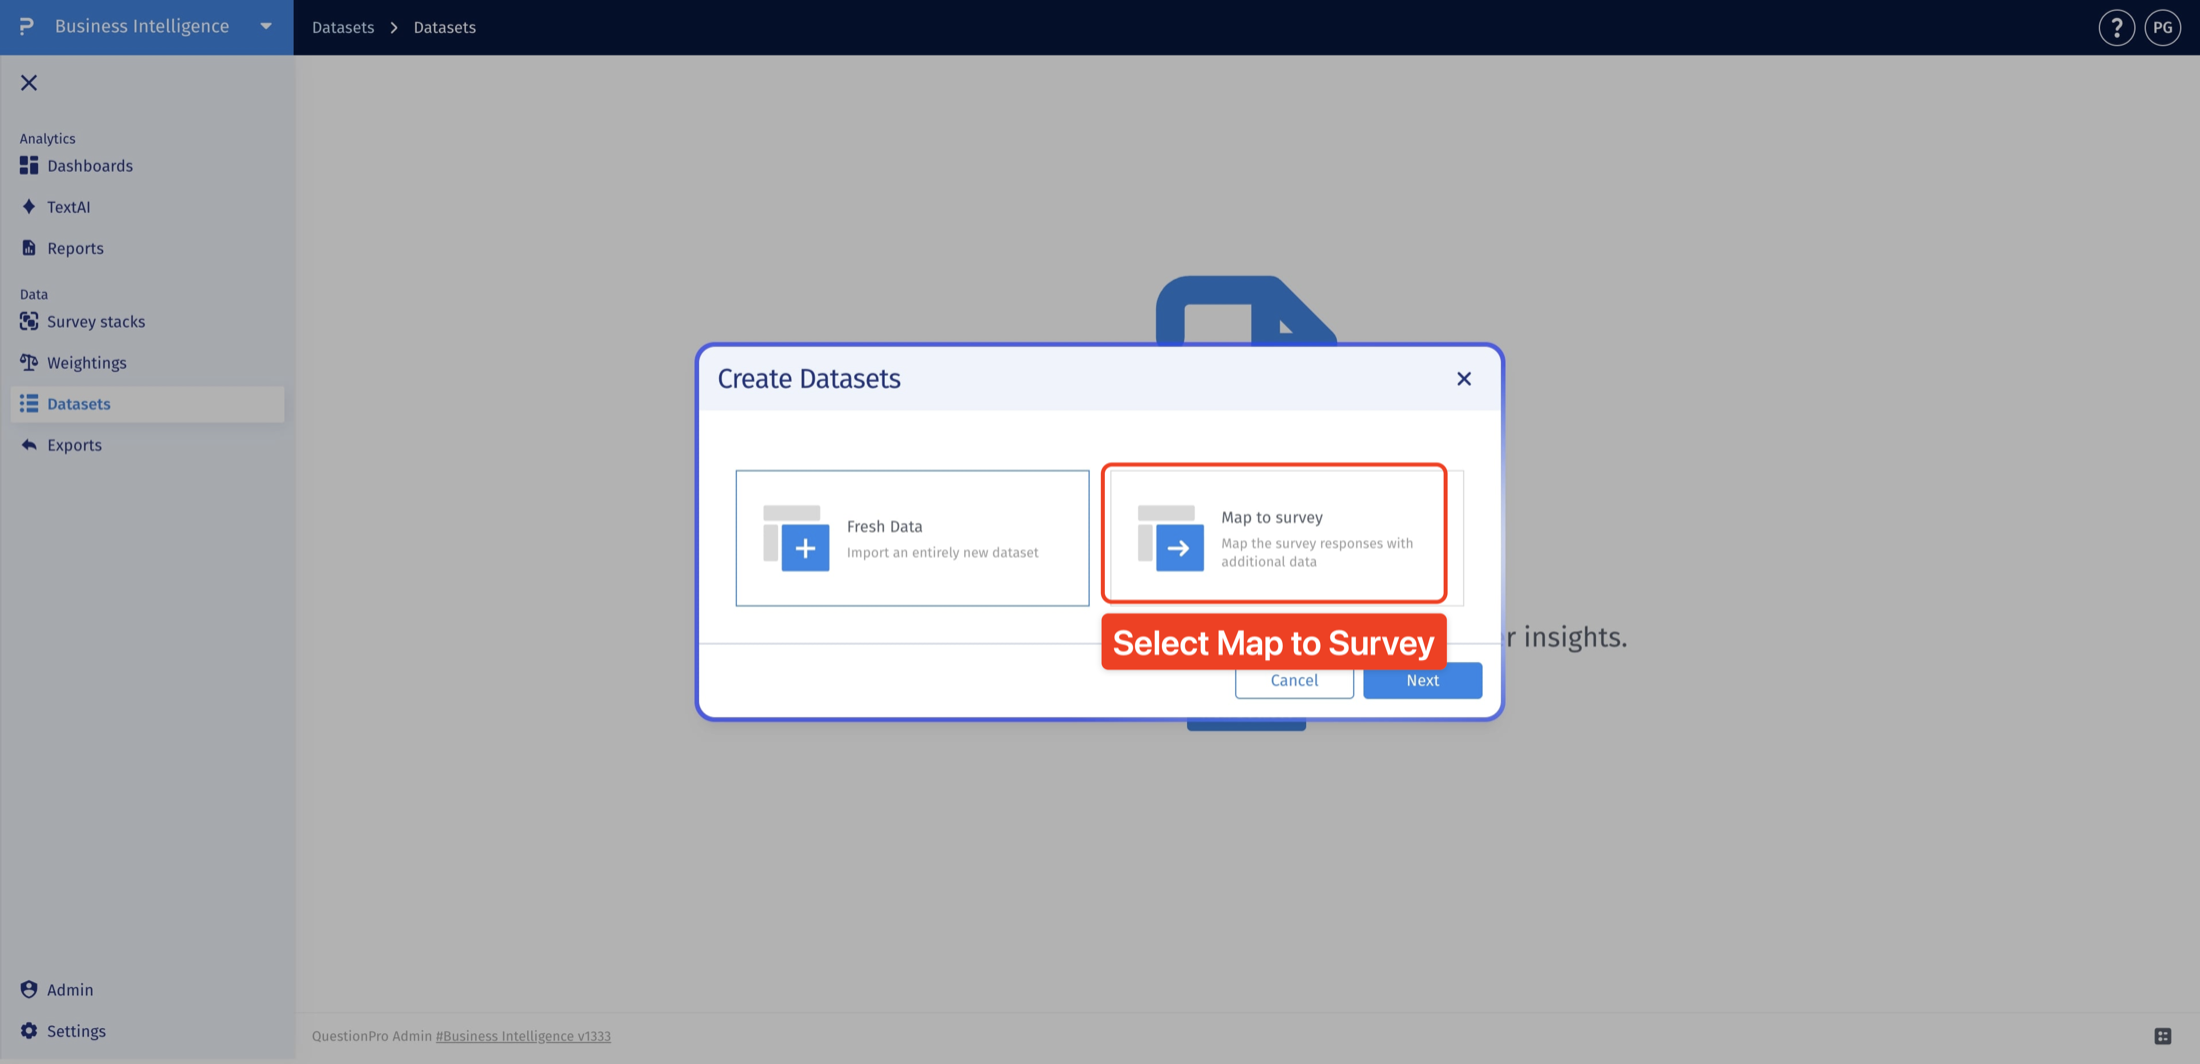The width and height of the screenshot is (2200, 1064).
Task: Select Datasets in the sidebar
Action: (147, 404)
